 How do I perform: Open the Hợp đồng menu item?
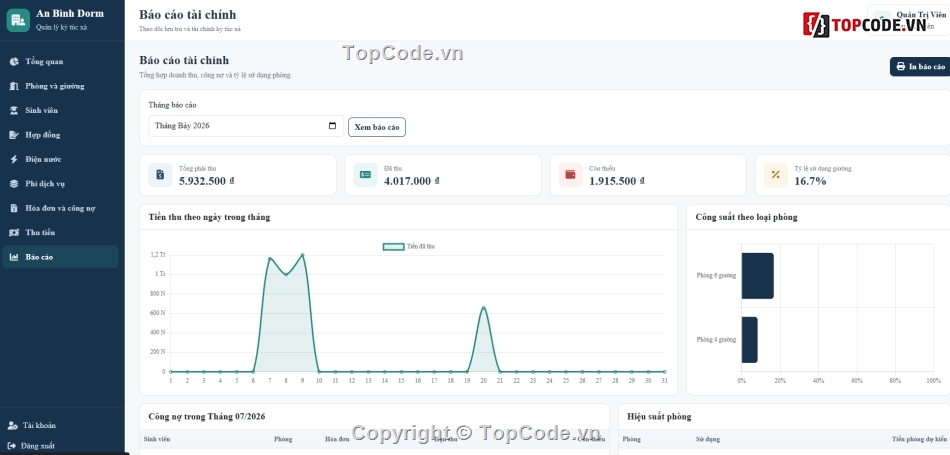[x=61, y=135]
